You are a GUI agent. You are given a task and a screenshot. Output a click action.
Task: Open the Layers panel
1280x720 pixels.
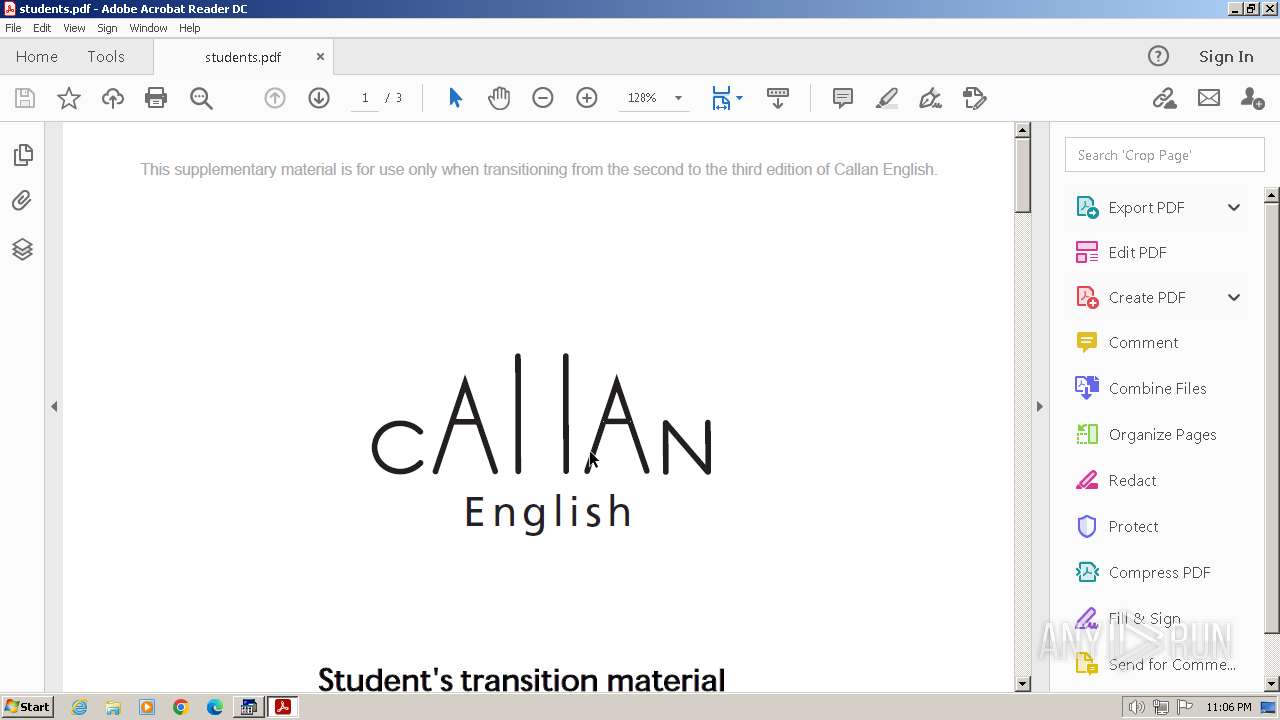tap(22, 249)
